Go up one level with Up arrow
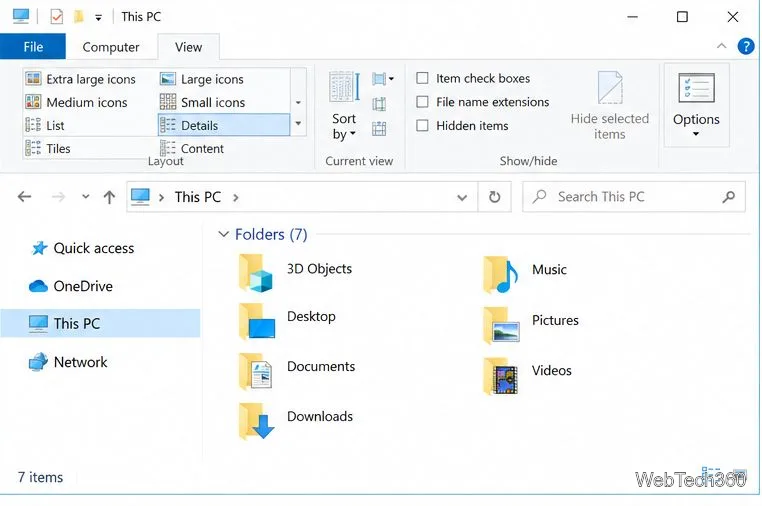Image resolution: width=762 pixels, height=506 pixels. click(x=109, y=197)
